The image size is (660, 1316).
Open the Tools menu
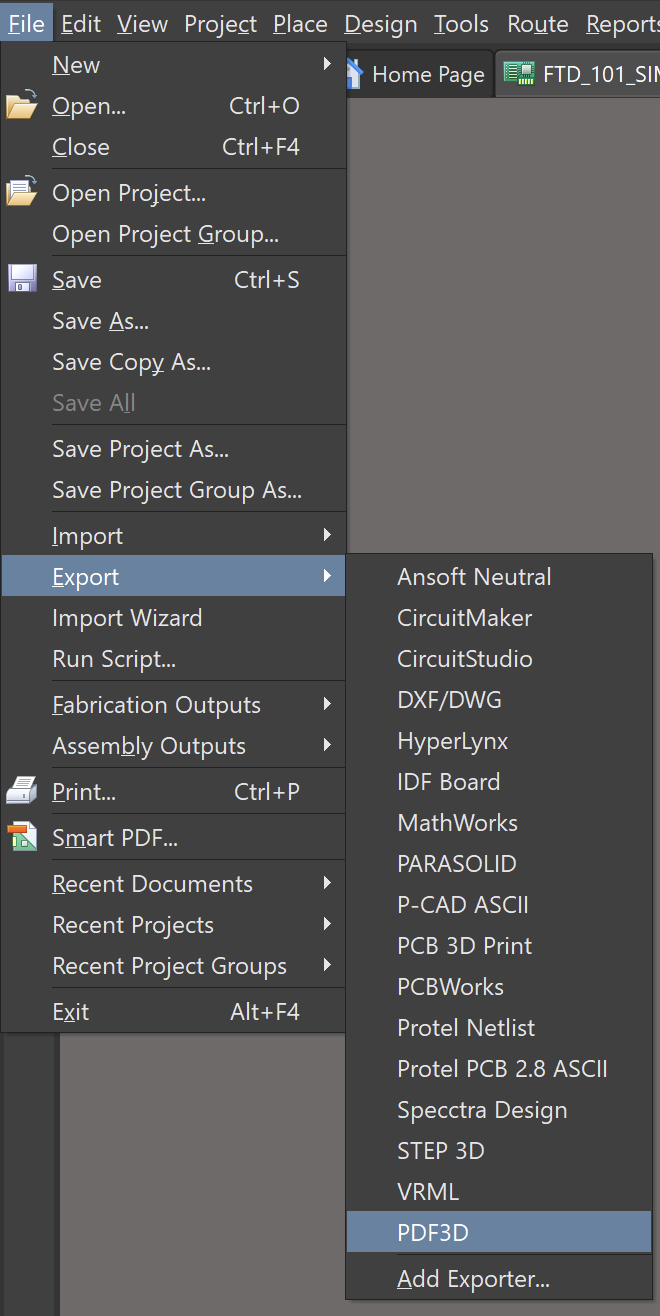tap(461, 23)
